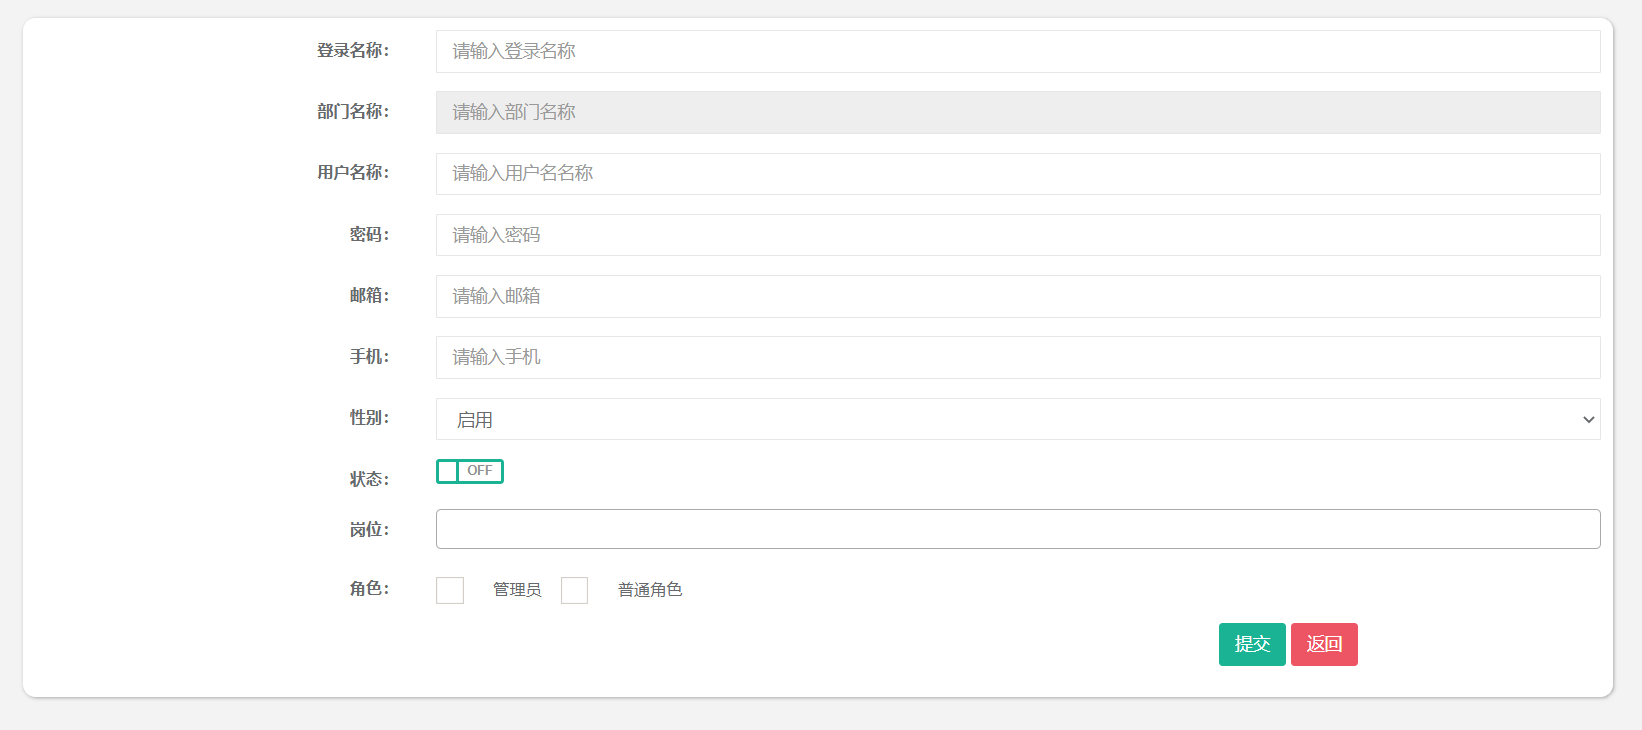The width and height of the screenshot is (1642, 730).
Task: Click the 手机 label text
Action: (x=369, y=356)
